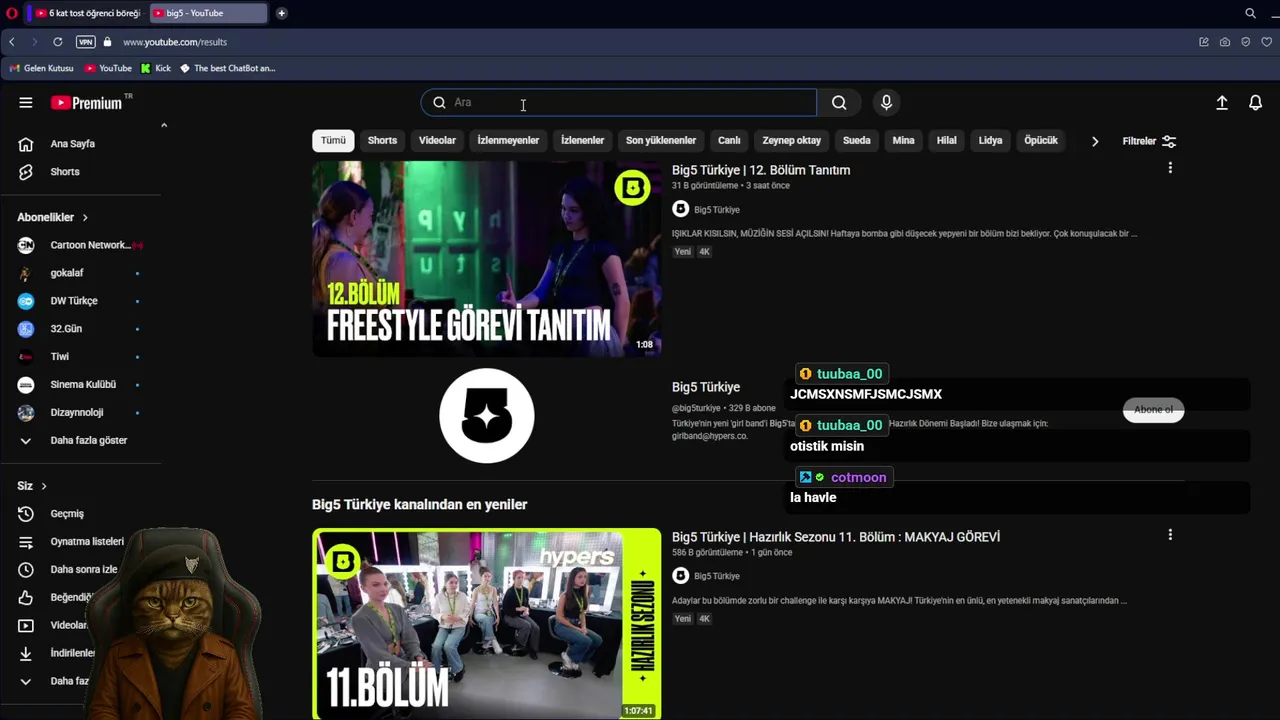Select the Sueda filter chip
1280x720 pixels.
(x=856, y=141)
